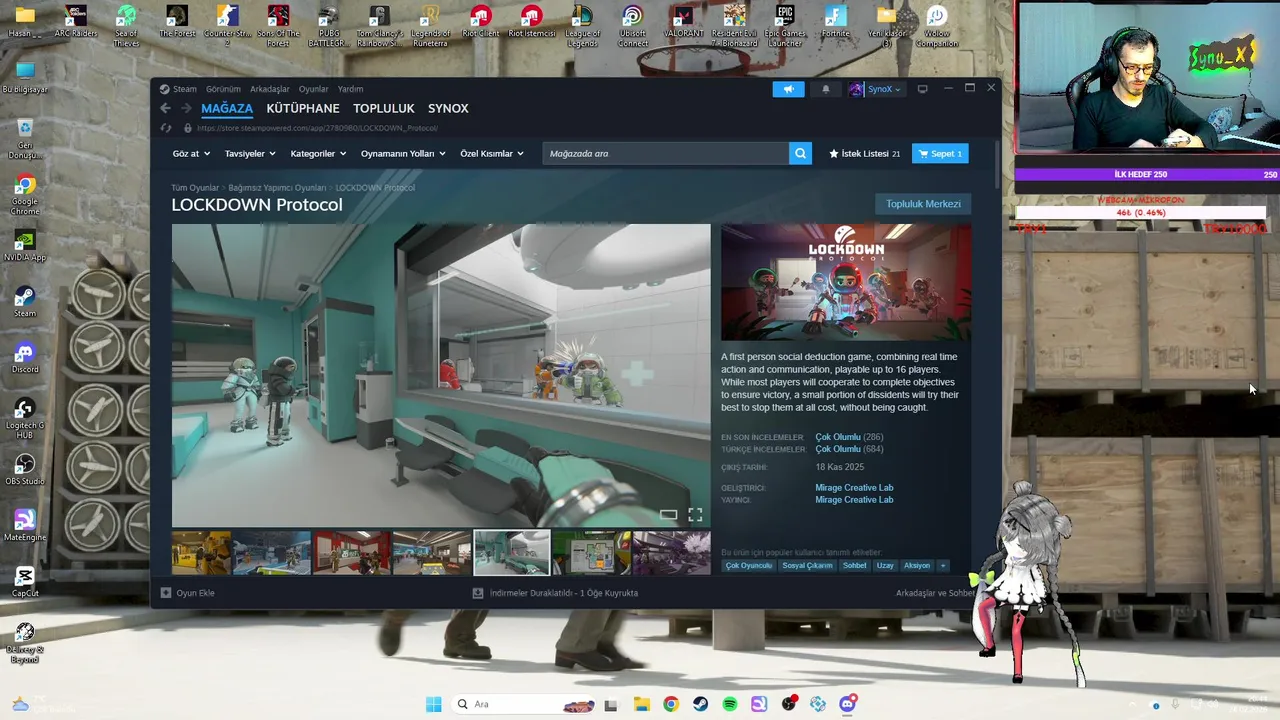Toggle theater mode icon on screenshot viewer
This screenshot has width=1280, height=720.
668,515
